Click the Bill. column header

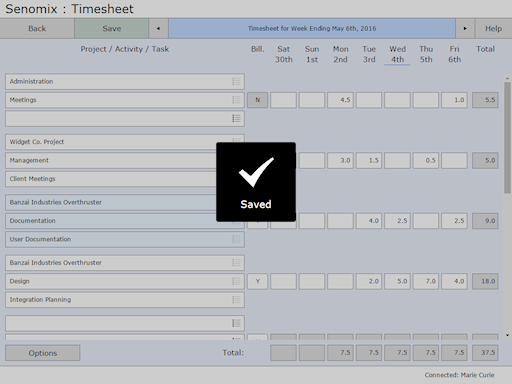coord(257,49)
